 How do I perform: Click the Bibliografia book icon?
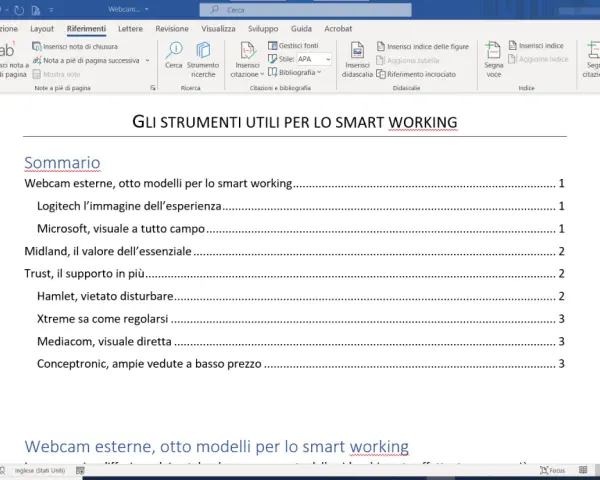coord(272,72)
